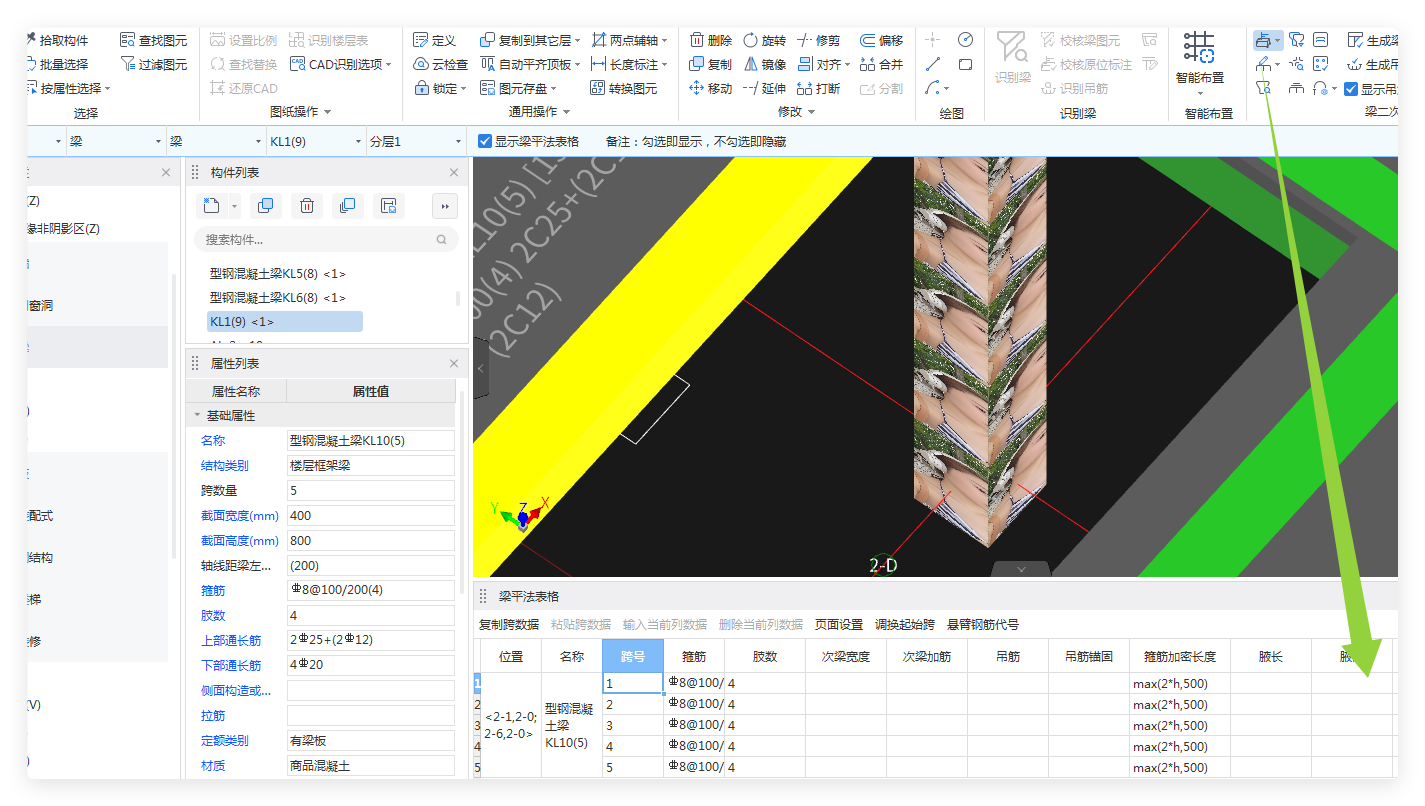Close the 属性列表 panel
Viewport: 1425px width, 806px height.
[x=454, y=363]
